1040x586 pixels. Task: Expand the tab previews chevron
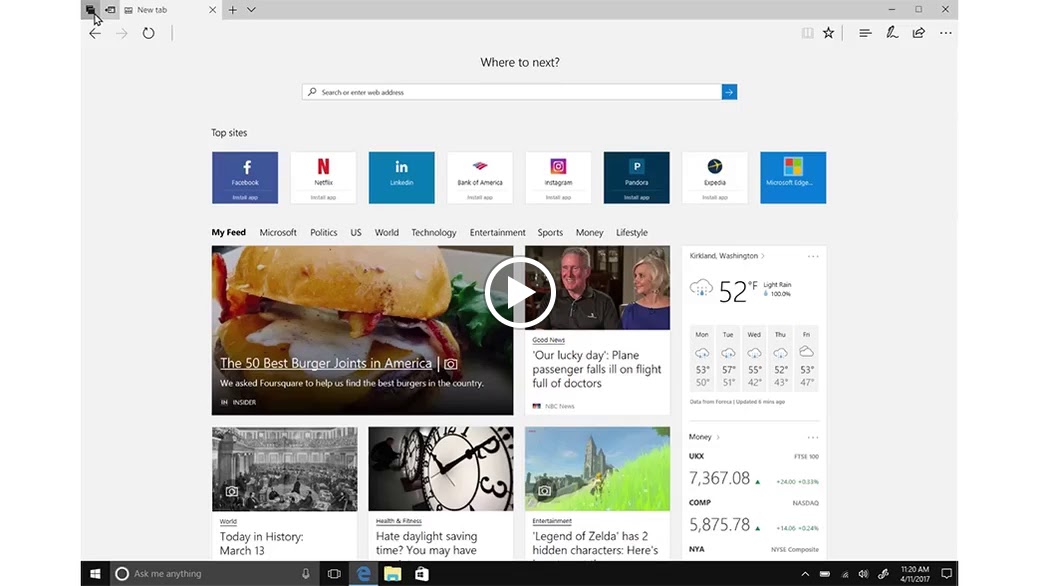(251, 10)
